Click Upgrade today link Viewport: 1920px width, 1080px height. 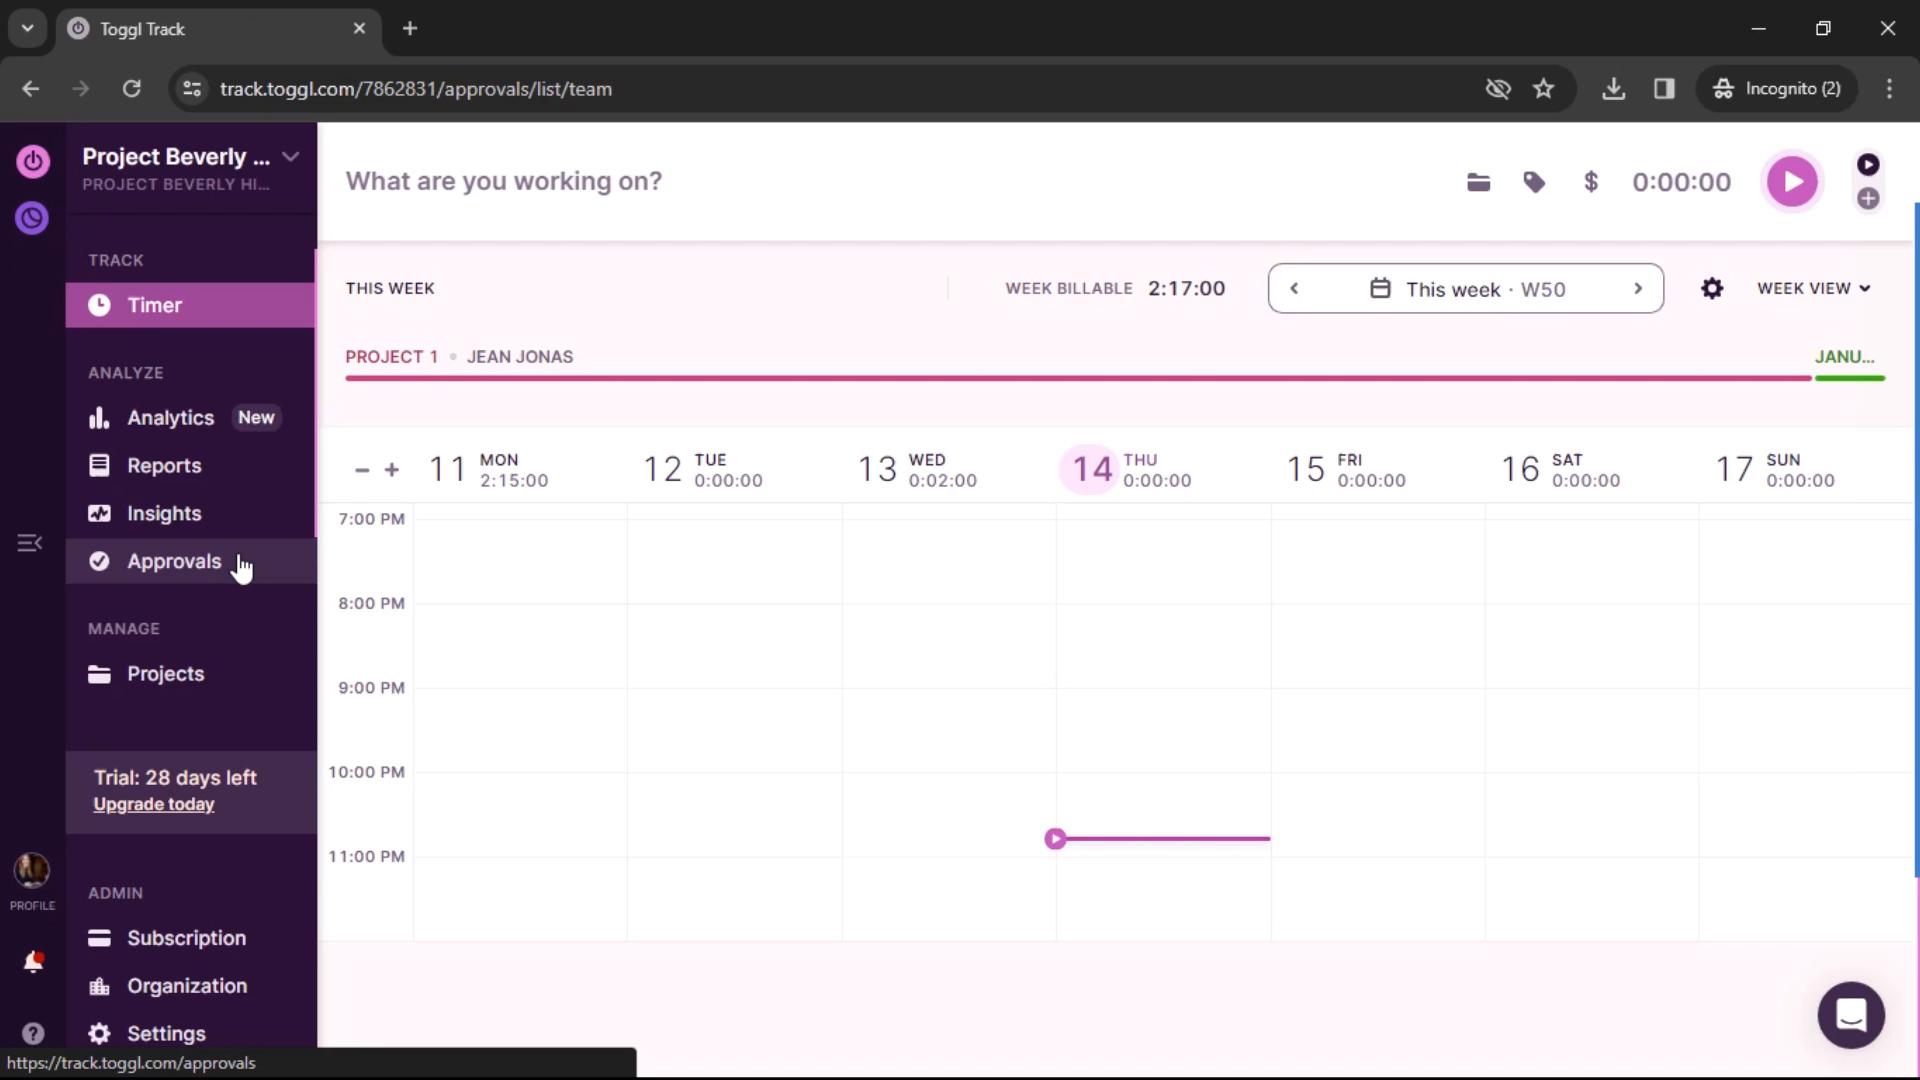click(153, 804)
